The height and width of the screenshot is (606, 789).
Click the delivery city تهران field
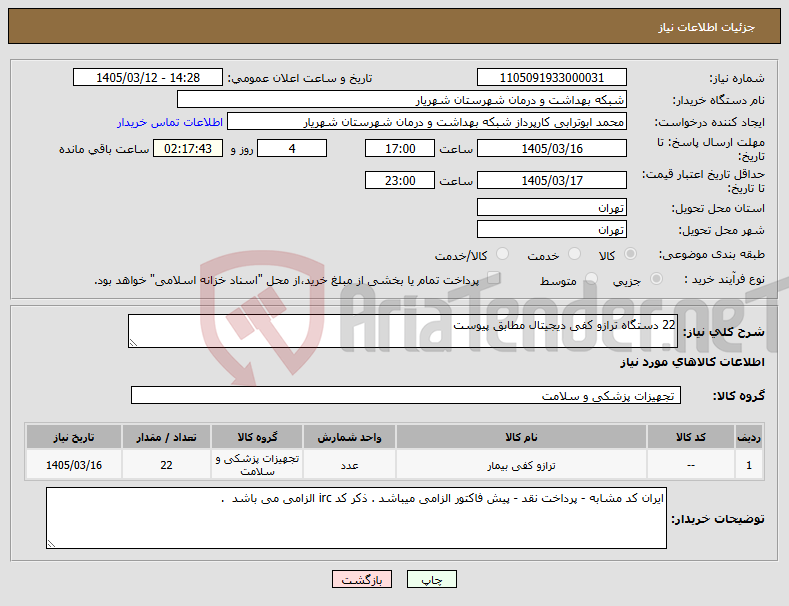[551, 230]
